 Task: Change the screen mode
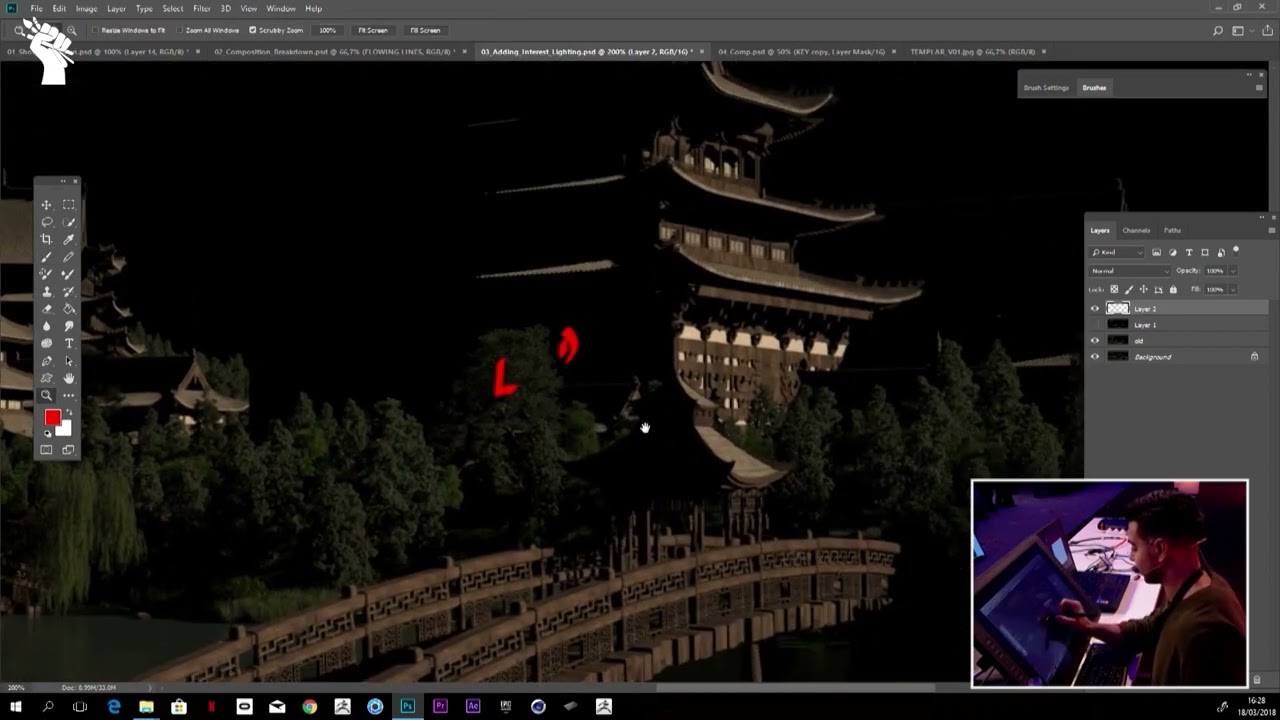coord(68,450)
